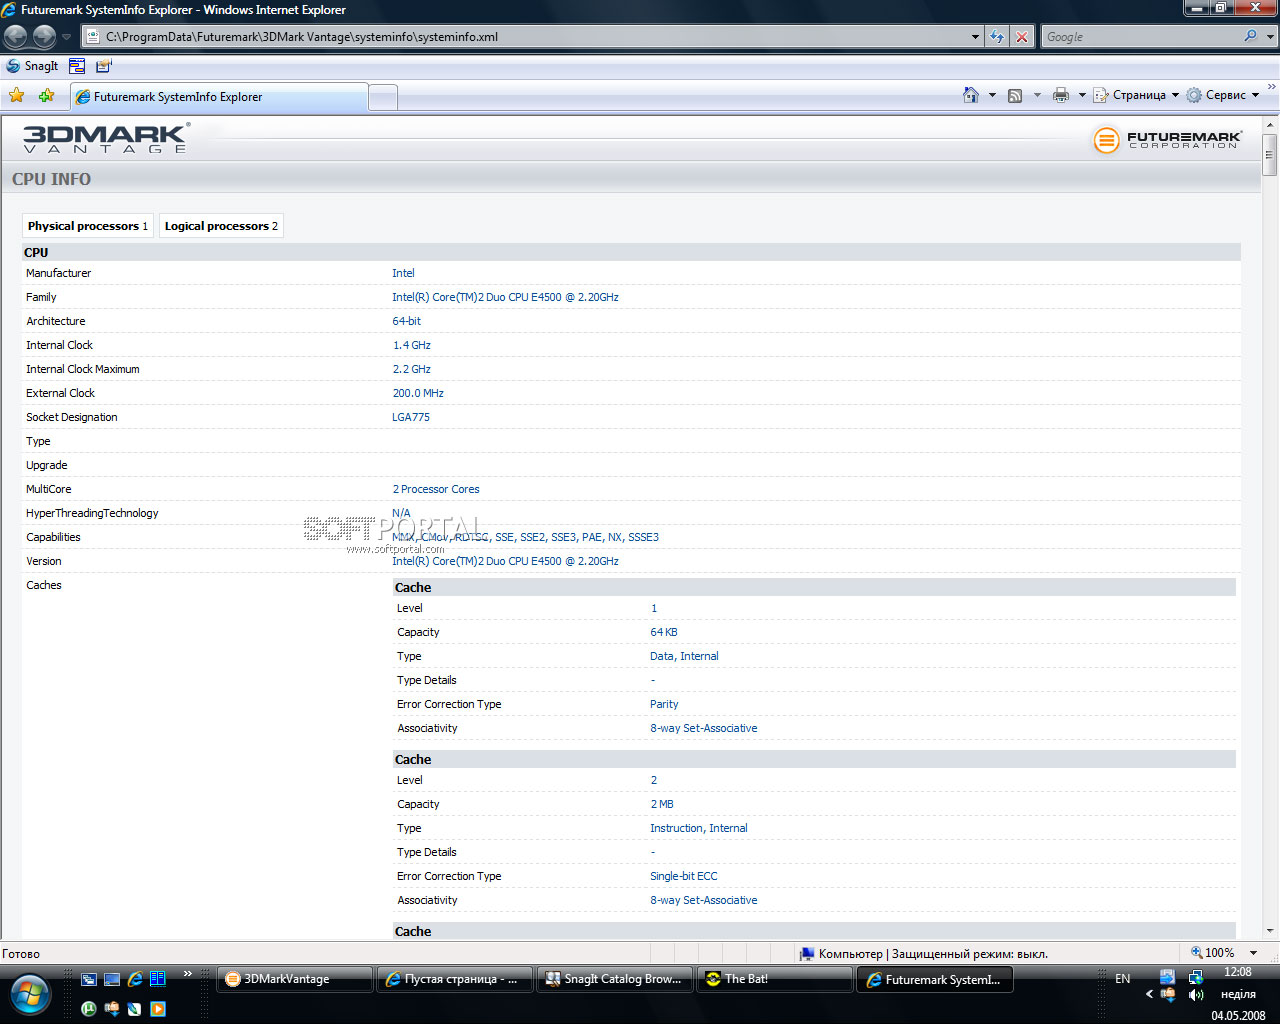The height and width of the screenshot is (1024, 1280).
Task: Click the page scrollbar down arrow
Action: (1270, 931)
